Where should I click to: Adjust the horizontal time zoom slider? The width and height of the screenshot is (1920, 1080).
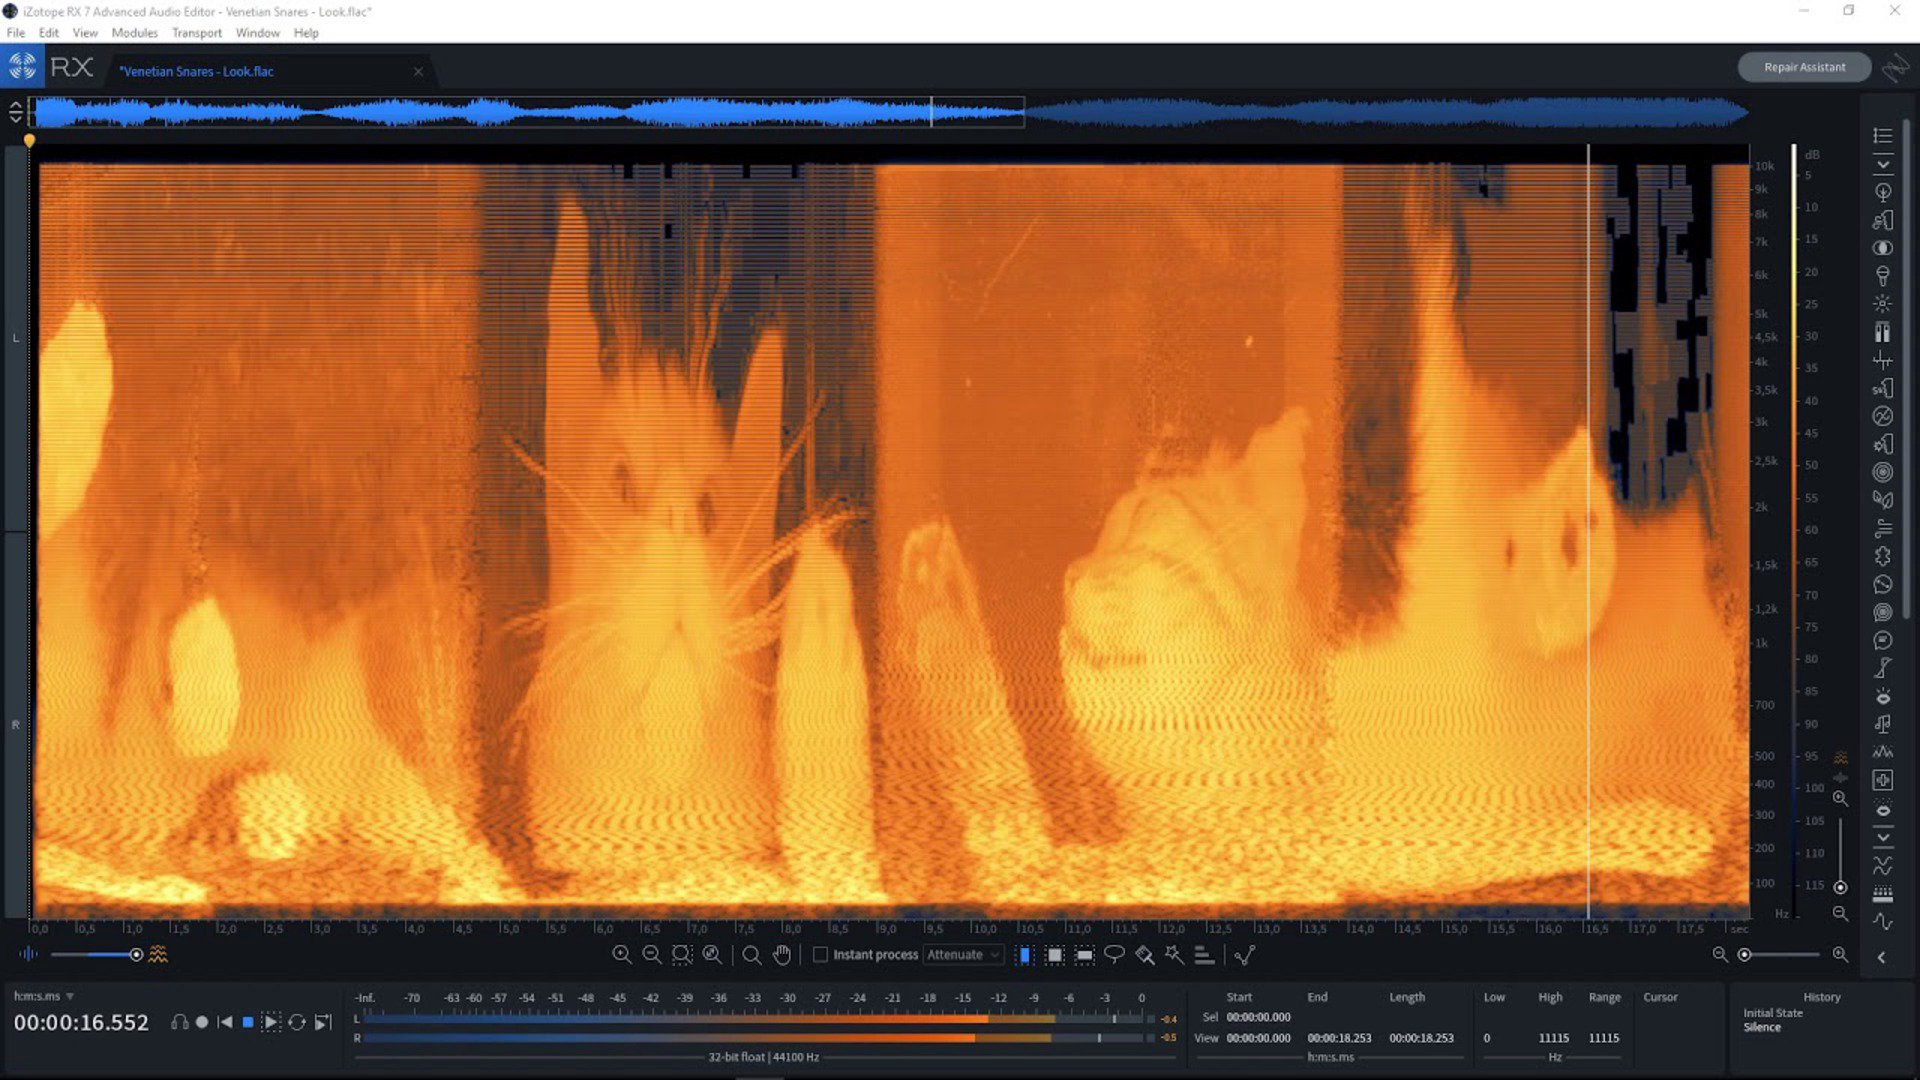[x=1780, y=955]
